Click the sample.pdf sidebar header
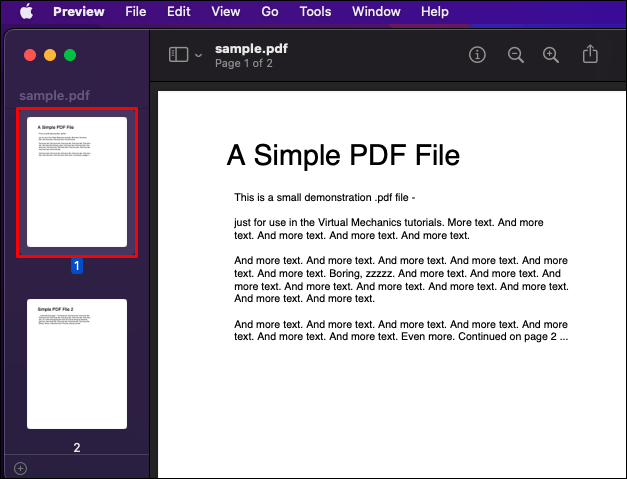This screenshot has width=627, height=479. click(54, 96)
